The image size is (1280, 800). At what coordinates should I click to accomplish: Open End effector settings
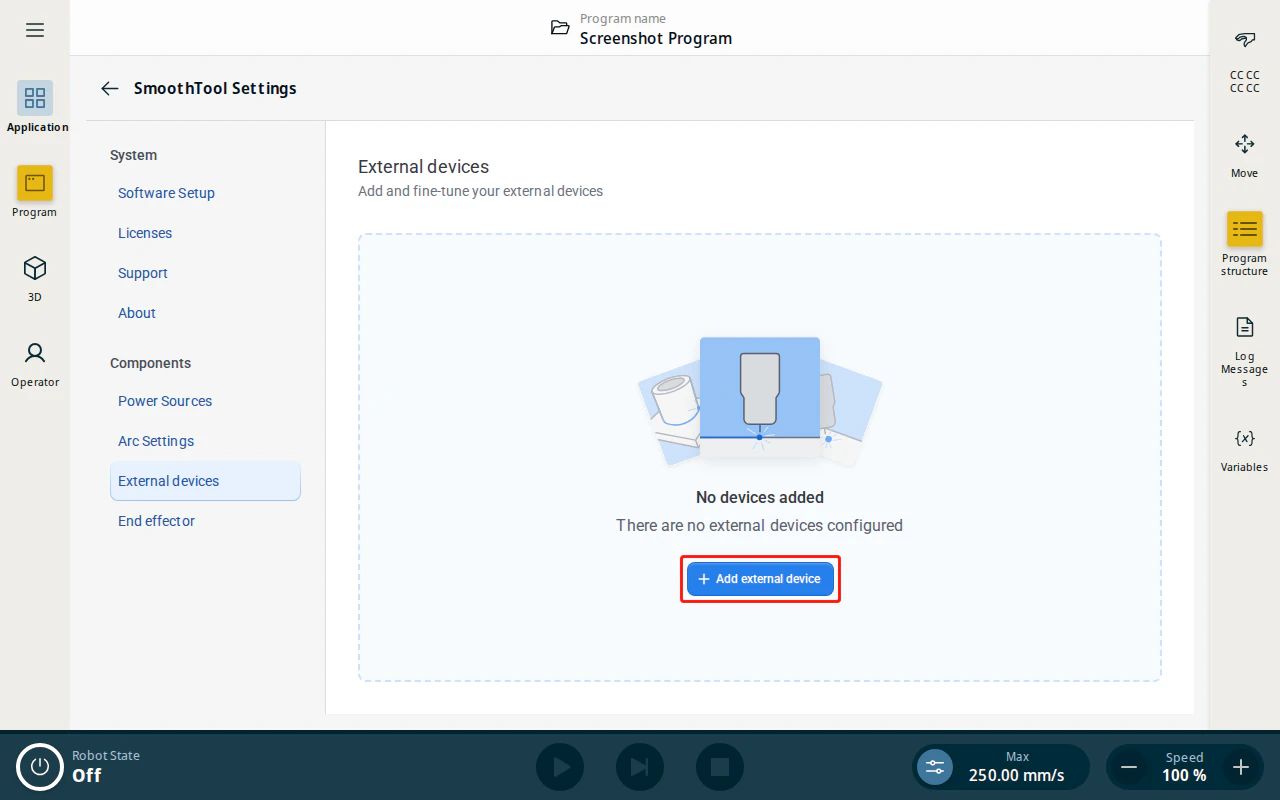click(156, 521)
